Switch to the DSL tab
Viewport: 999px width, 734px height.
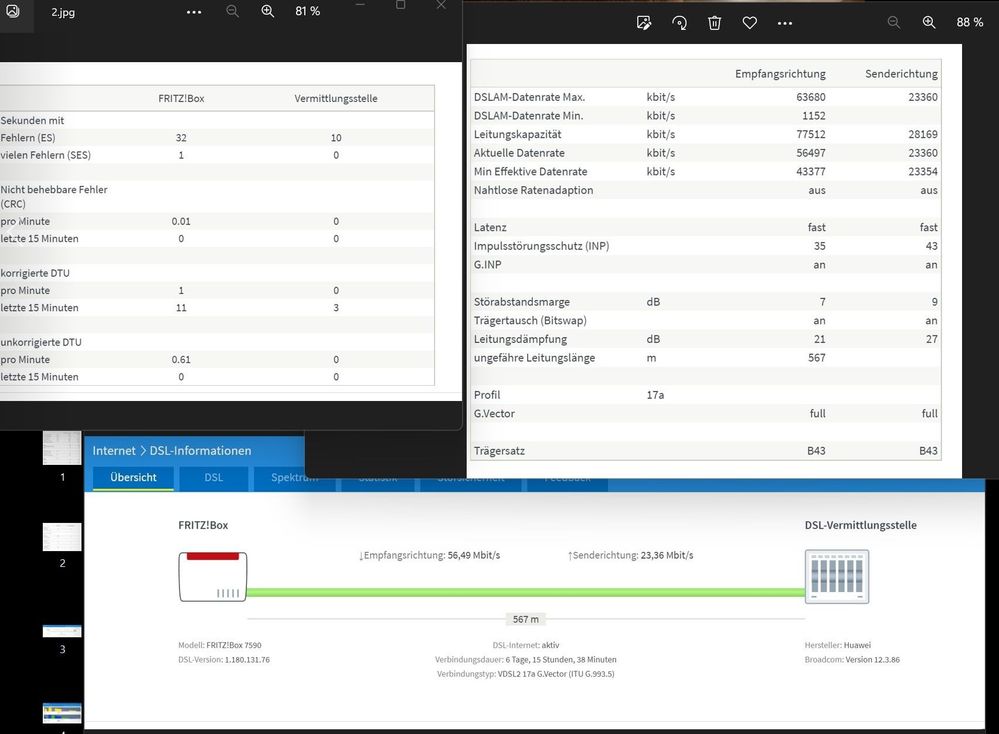213,477
